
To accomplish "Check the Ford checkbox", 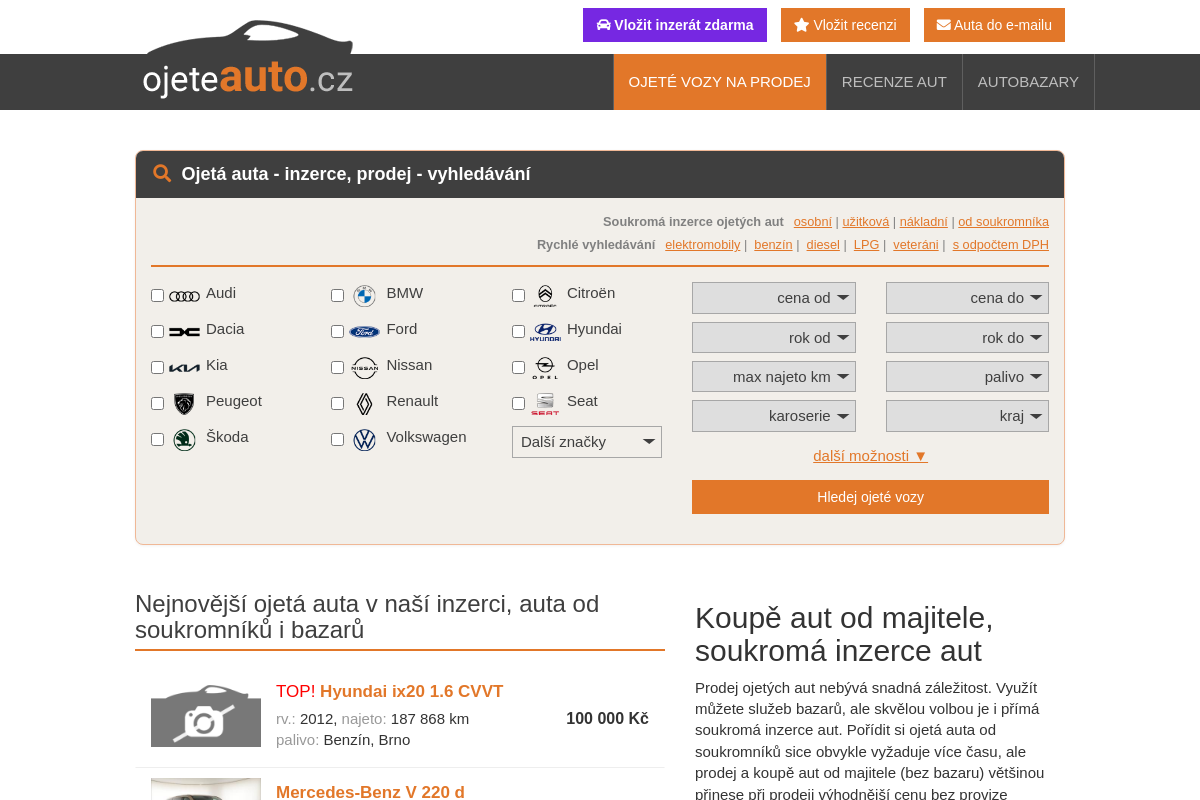I will pos(337,331).
